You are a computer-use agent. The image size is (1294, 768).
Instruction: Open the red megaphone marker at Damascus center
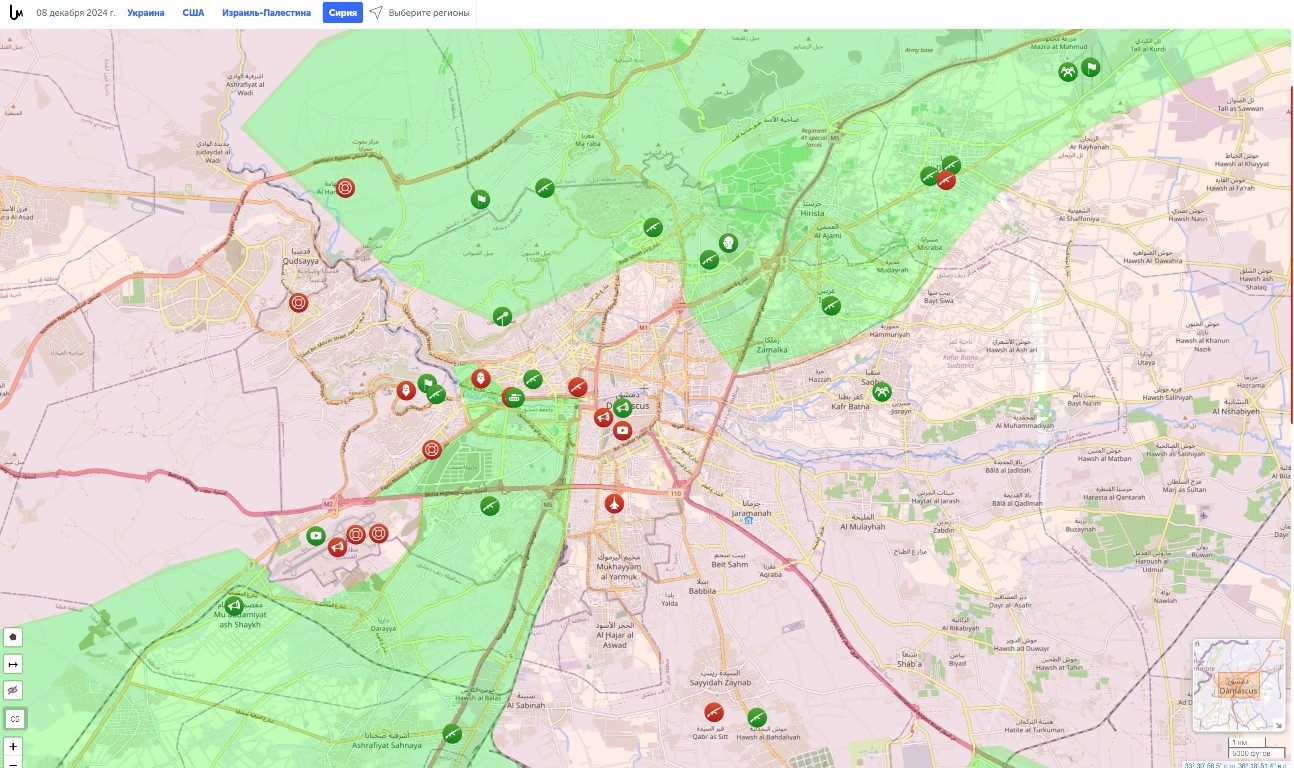[x=603, y=418]
